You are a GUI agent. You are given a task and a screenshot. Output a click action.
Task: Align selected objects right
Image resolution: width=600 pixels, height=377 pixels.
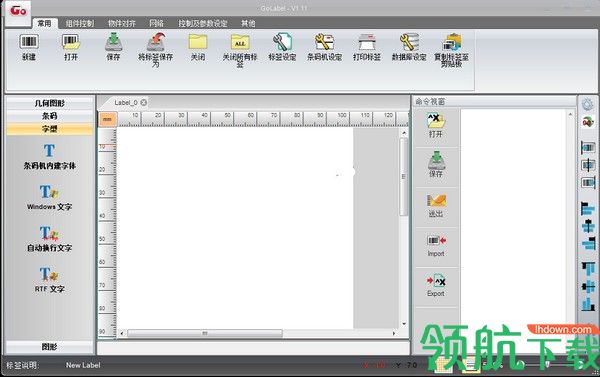tap(588, 243)
